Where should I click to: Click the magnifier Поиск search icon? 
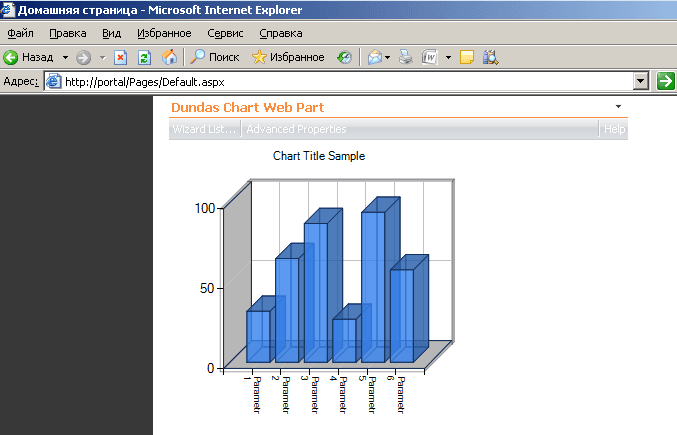click(198, 57)
